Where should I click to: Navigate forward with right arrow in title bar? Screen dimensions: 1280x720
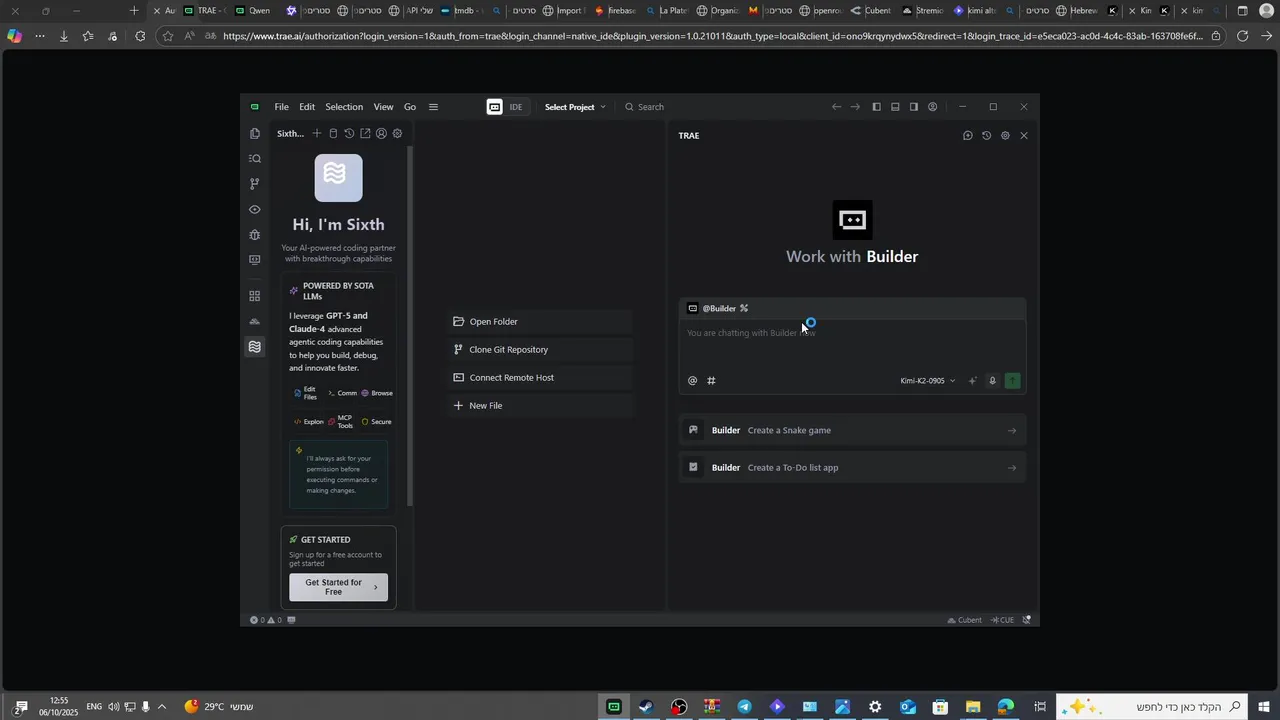pos(855,107)
